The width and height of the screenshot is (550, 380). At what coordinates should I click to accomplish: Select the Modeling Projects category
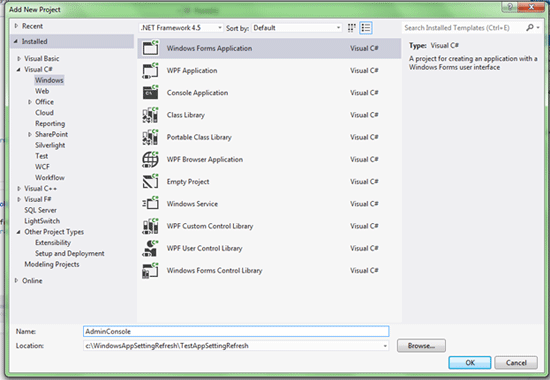(x=52, y=264)
